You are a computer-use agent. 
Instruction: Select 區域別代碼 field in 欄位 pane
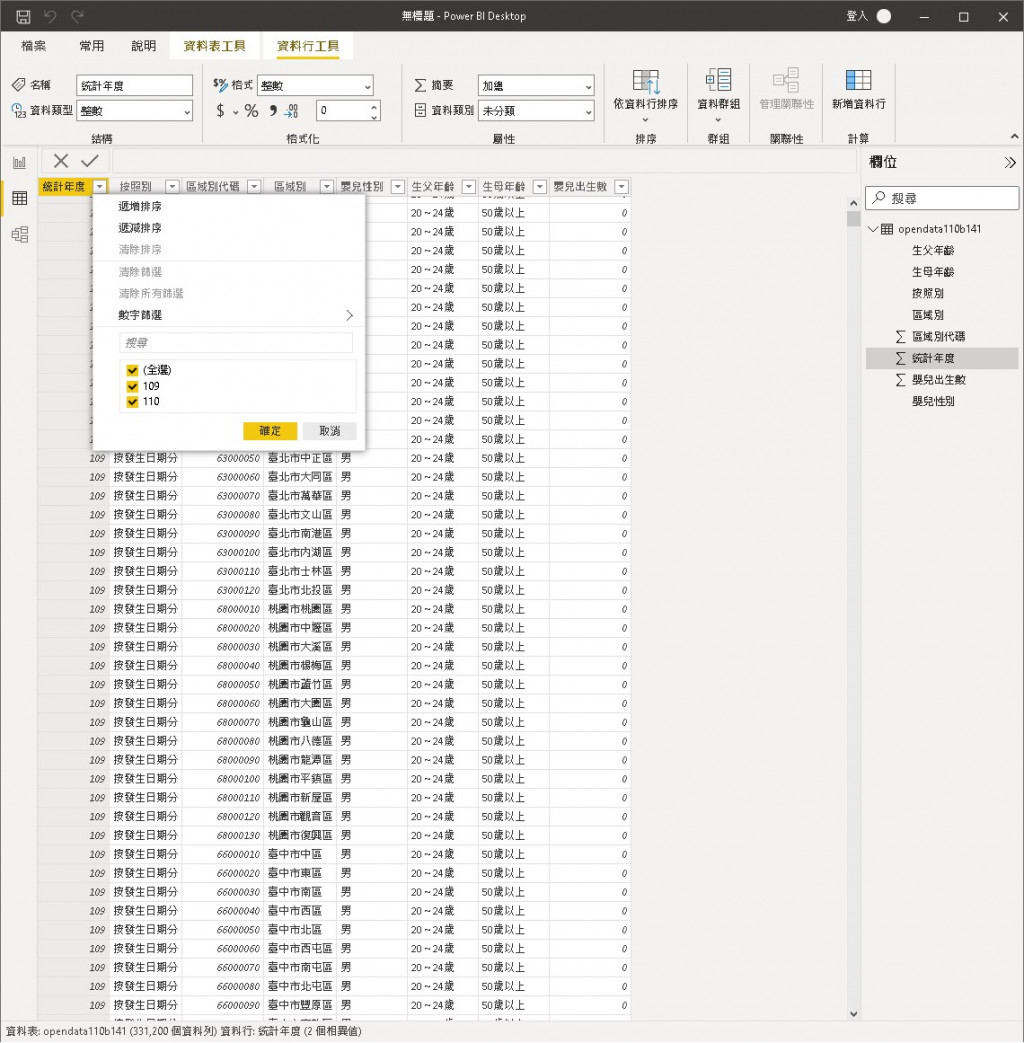tap(938, 337)
